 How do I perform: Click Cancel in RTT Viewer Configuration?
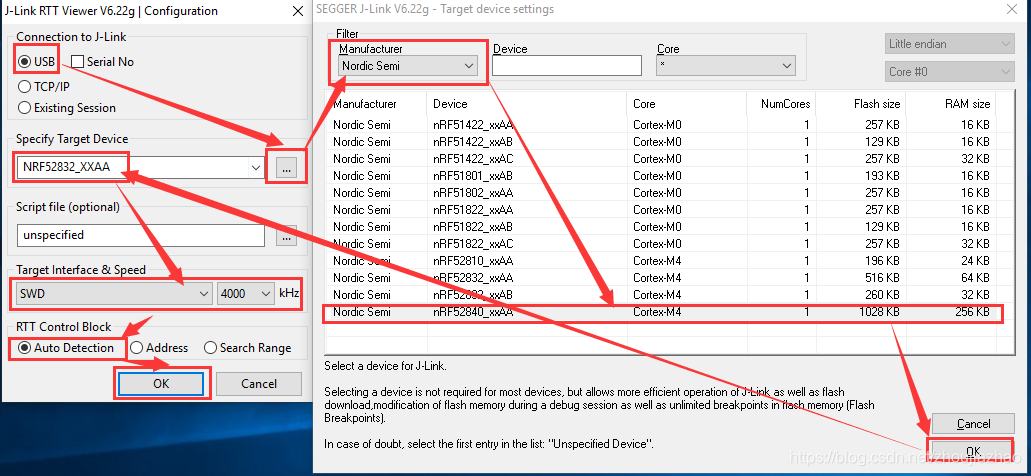[x=258, y=384]
